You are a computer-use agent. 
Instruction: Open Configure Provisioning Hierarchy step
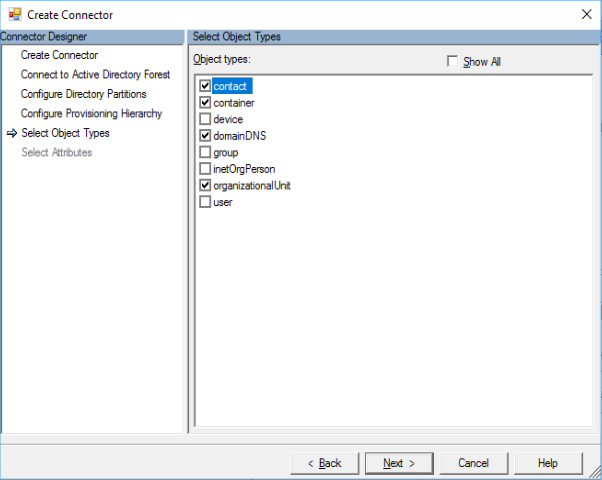tap(91, 113)
